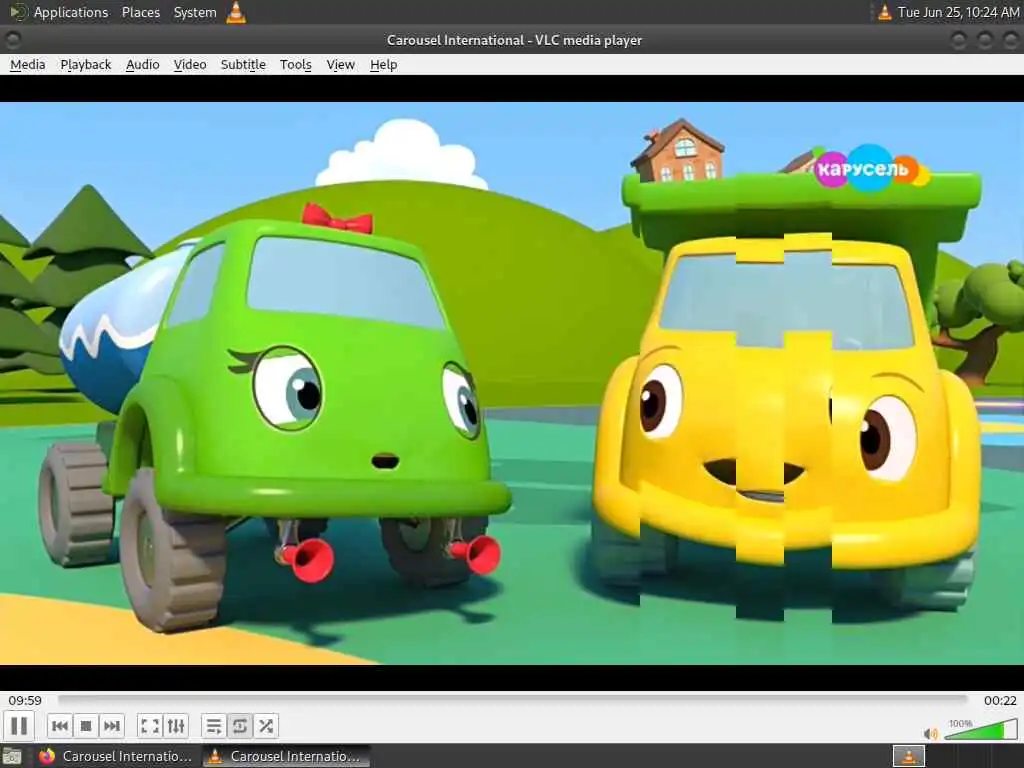Stop the video playback
The height and width of the screenshot is (768, 1024).
pos(86,726)
